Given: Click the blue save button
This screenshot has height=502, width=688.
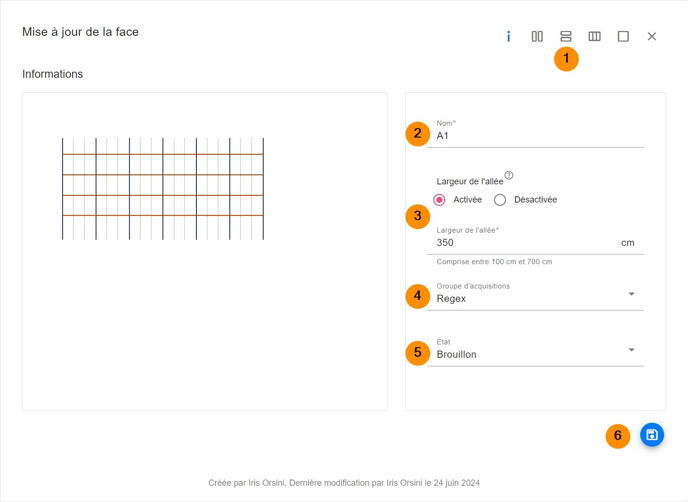Looking at the screenshot, I should click(x=652, y=435).
